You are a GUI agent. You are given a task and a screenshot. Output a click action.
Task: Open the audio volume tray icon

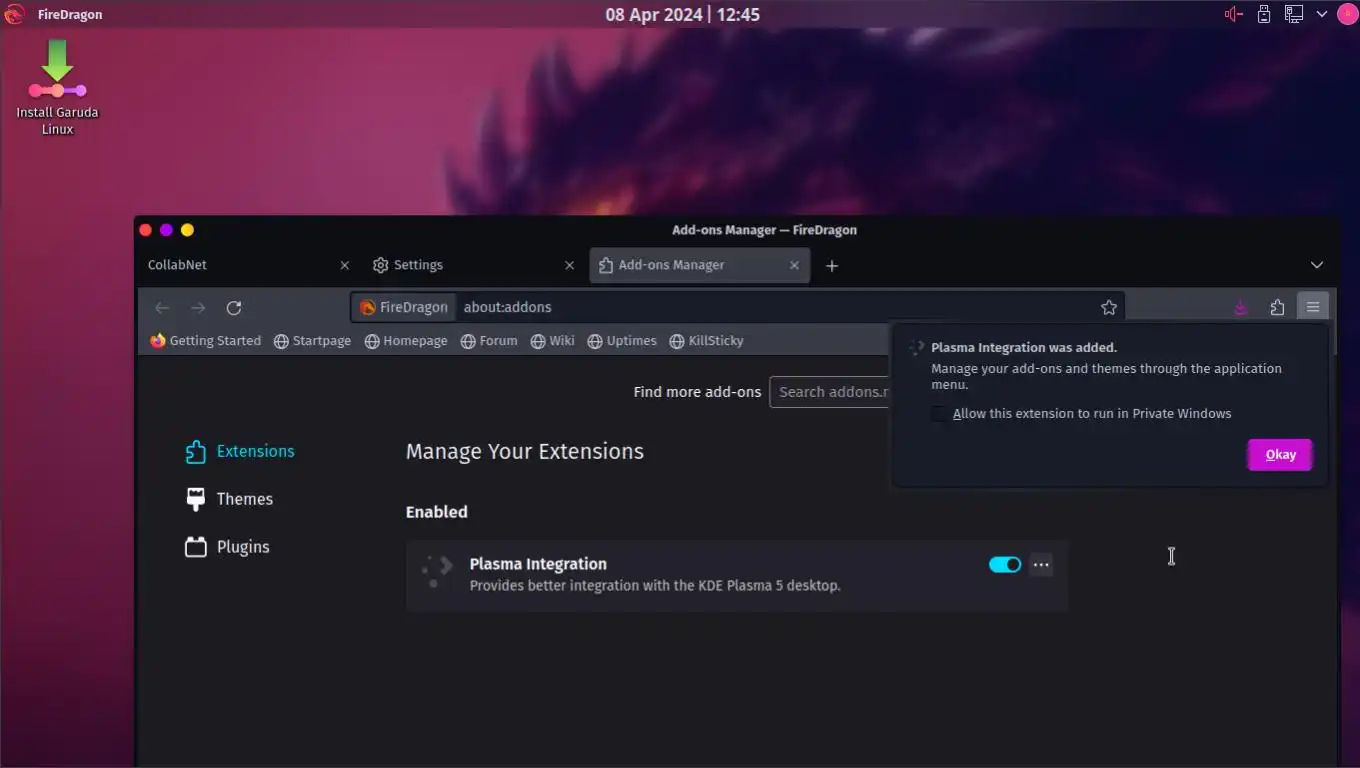1234,14
